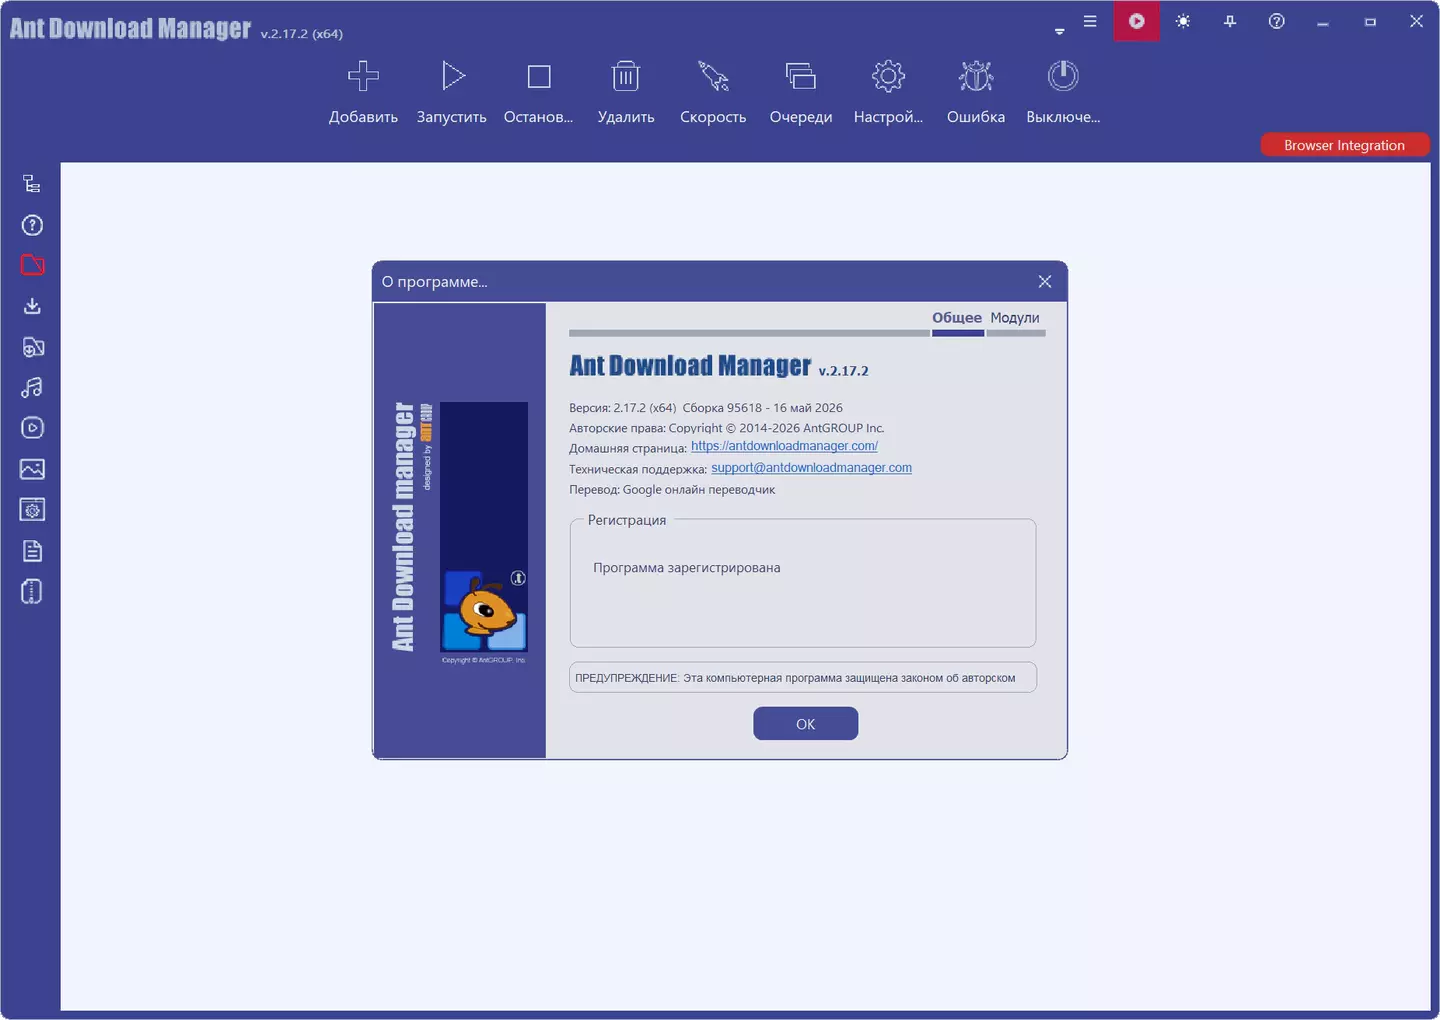Confirm the About dialog with OK
Screen dimensions: 1440x1020
click(805, 724)
